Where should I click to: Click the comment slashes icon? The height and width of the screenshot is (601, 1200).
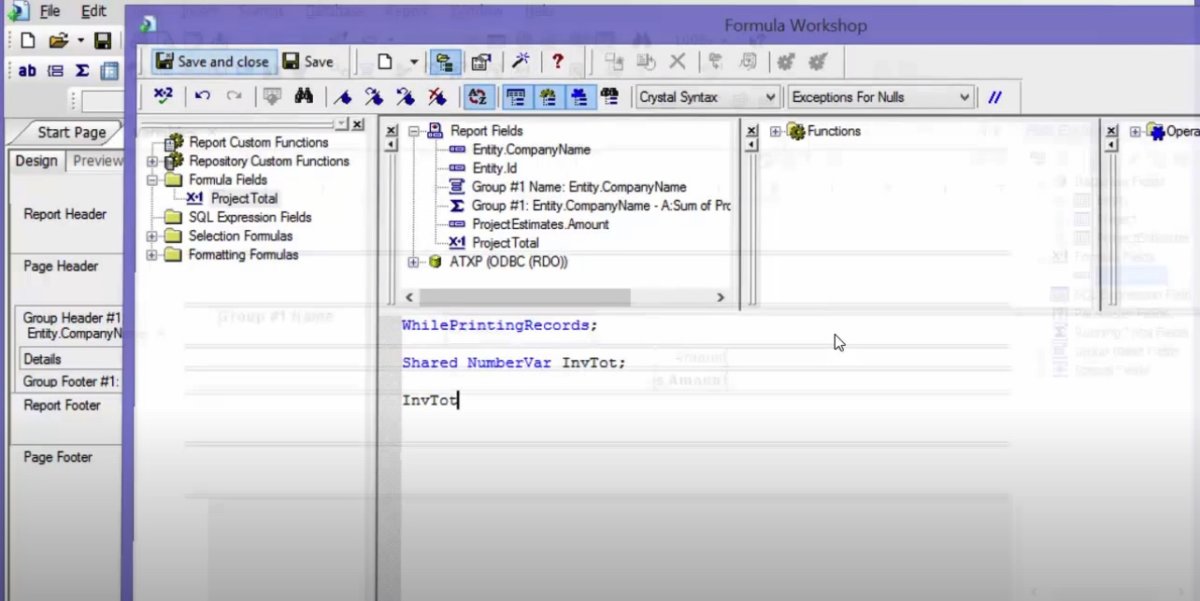tap(995, 97)
